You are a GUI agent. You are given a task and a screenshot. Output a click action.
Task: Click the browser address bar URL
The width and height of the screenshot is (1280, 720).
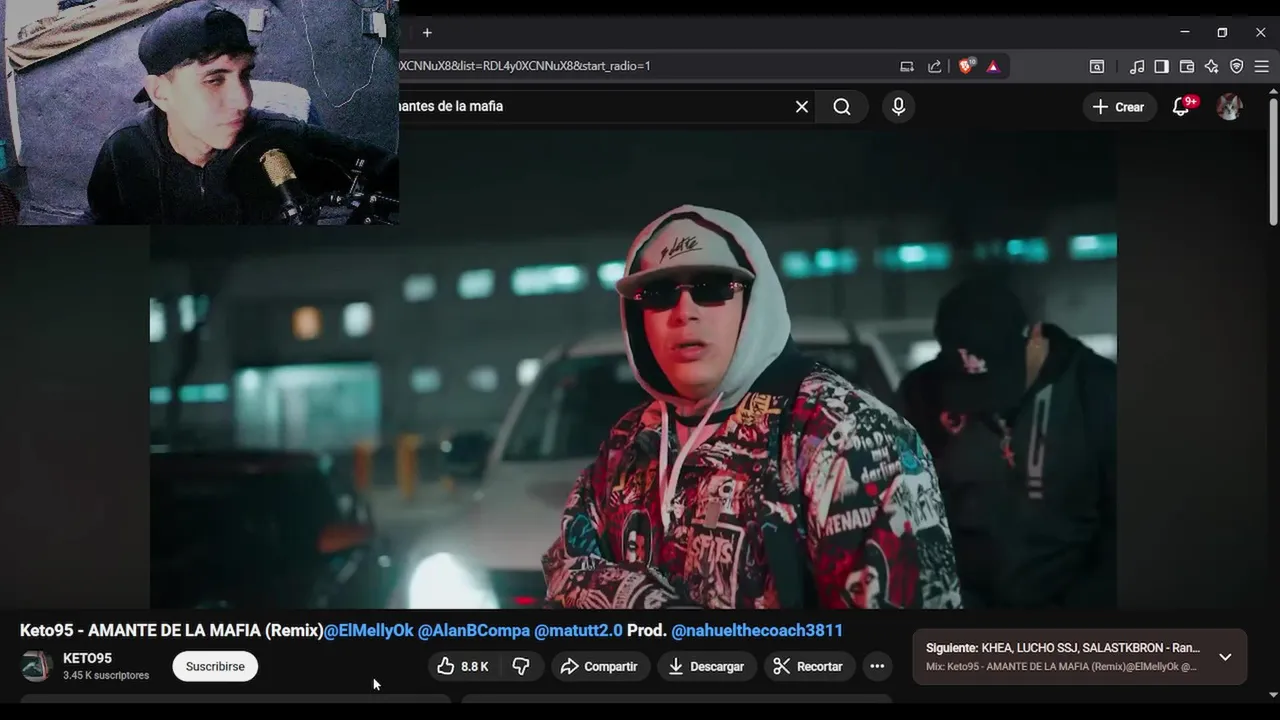[x=525, y=66]
